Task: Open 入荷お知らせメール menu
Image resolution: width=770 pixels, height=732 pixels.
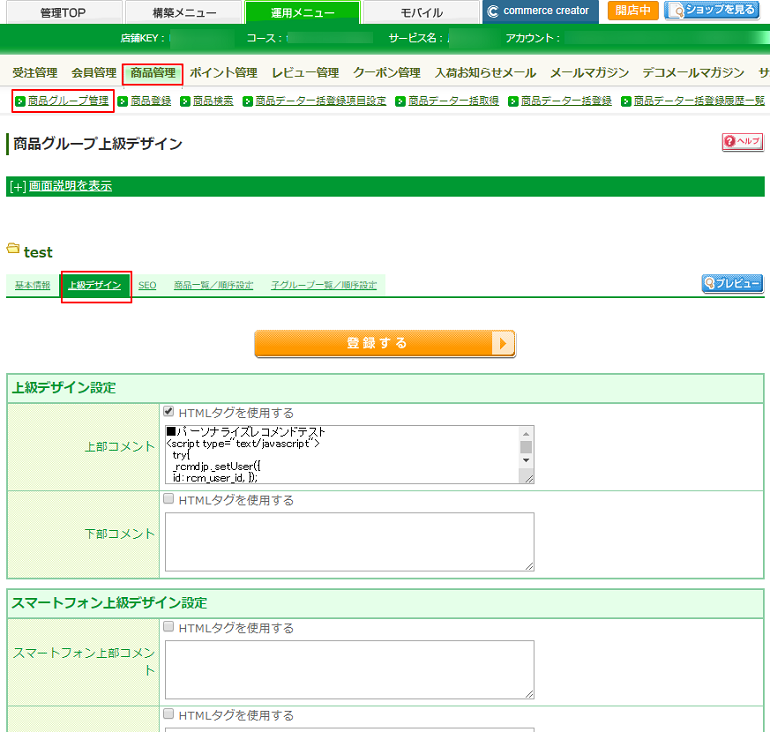Action: tap(485, 73)
